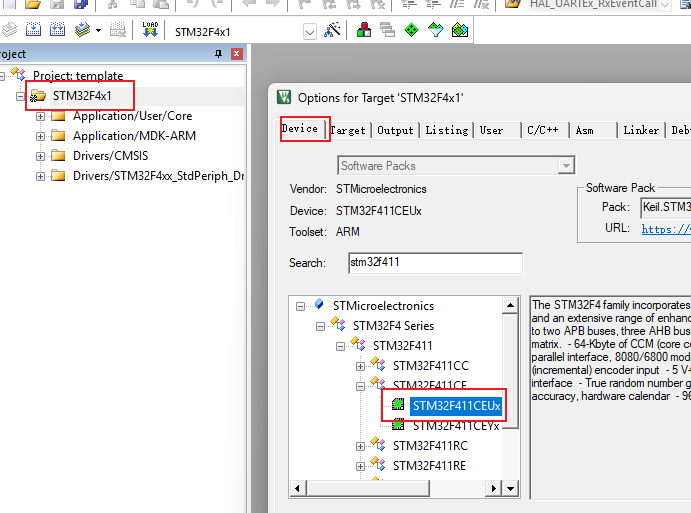Click the STMicroelectronics vendor icon in device tree
This screenshot has height=513, width=691.
tap(319, 304)
